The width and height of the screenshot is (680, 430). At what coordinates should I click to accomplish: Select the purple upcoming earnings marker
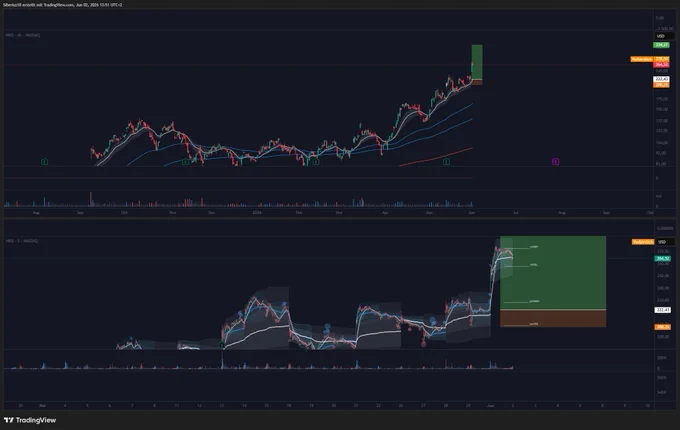(x=556, y=162)
